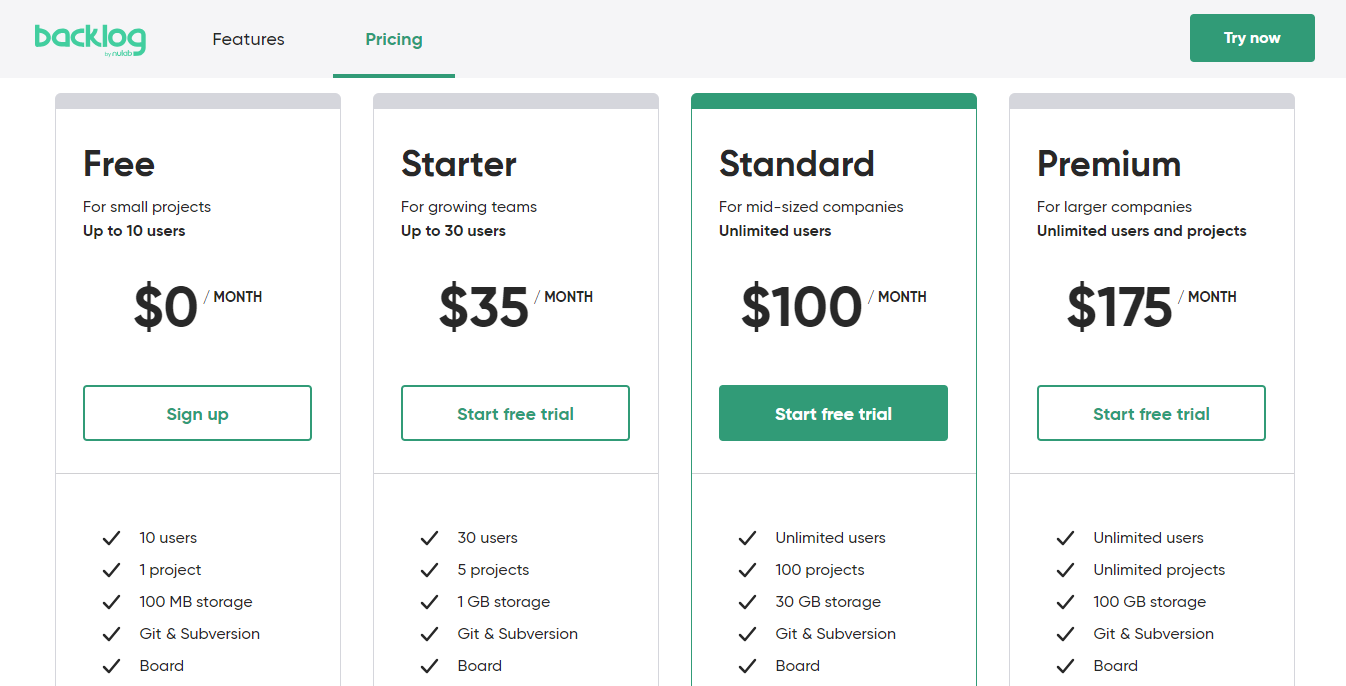Click checkmark icon beside 100 MB storage
This screenshot has width=1346, height=686.
(111, 602)
